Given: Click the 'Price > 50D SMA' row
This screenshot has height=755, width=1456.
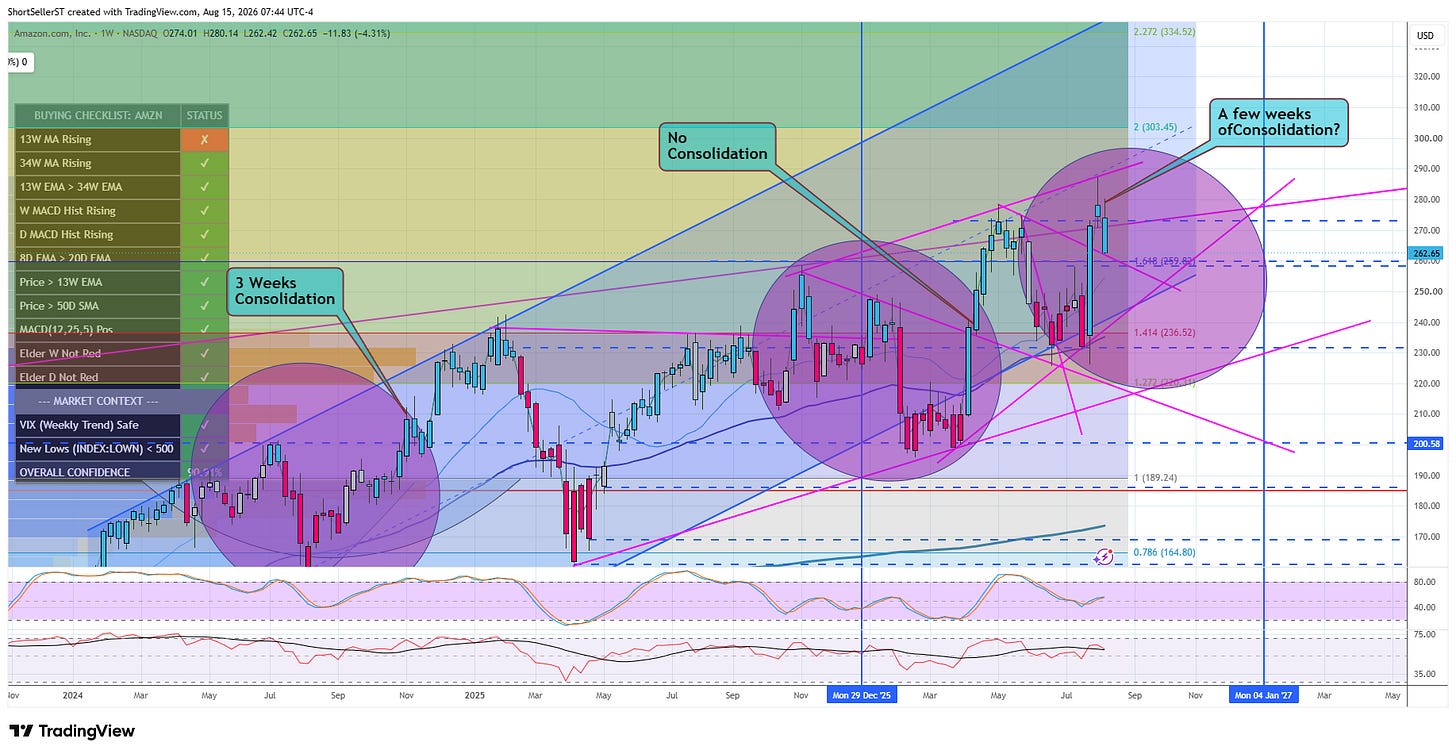Looking at the screenshot, I should [x=97, y=306].
